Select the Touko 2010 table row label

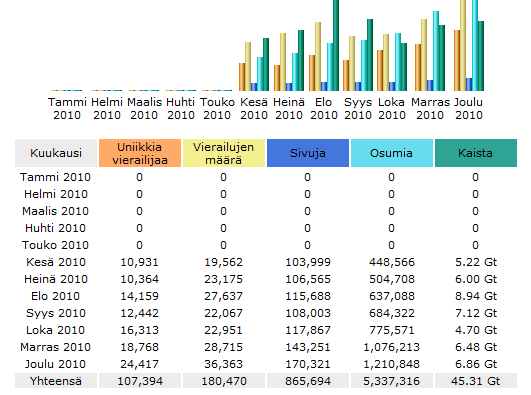(56, 245)
